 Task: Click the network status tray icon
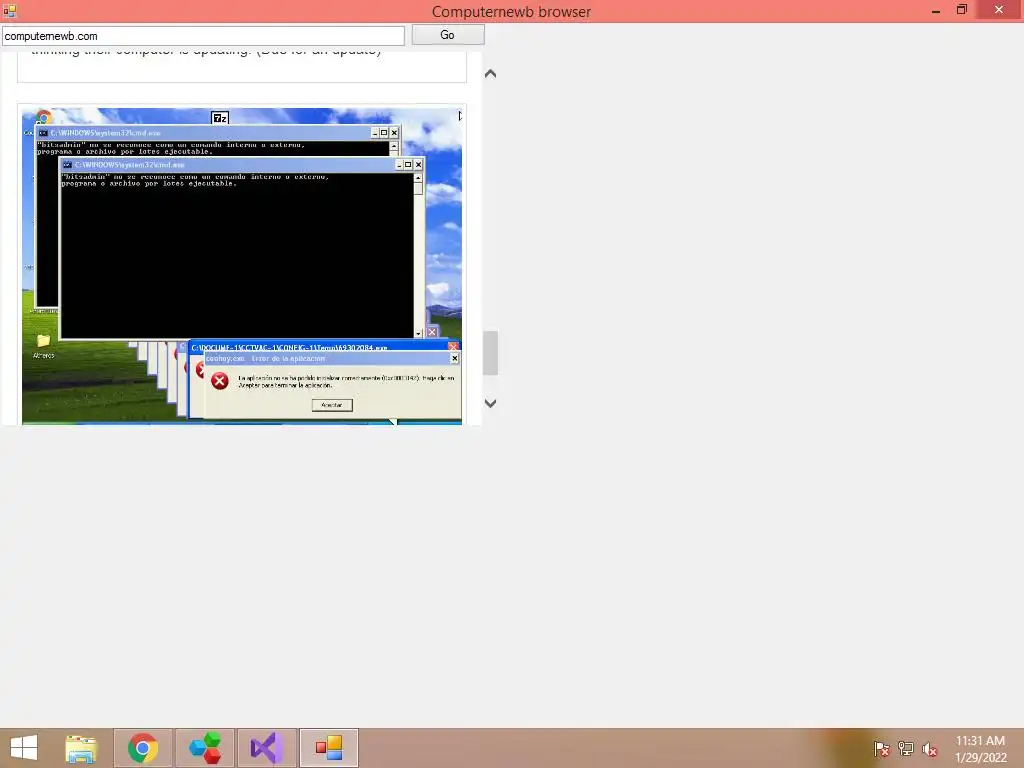[x=906, y=748]
